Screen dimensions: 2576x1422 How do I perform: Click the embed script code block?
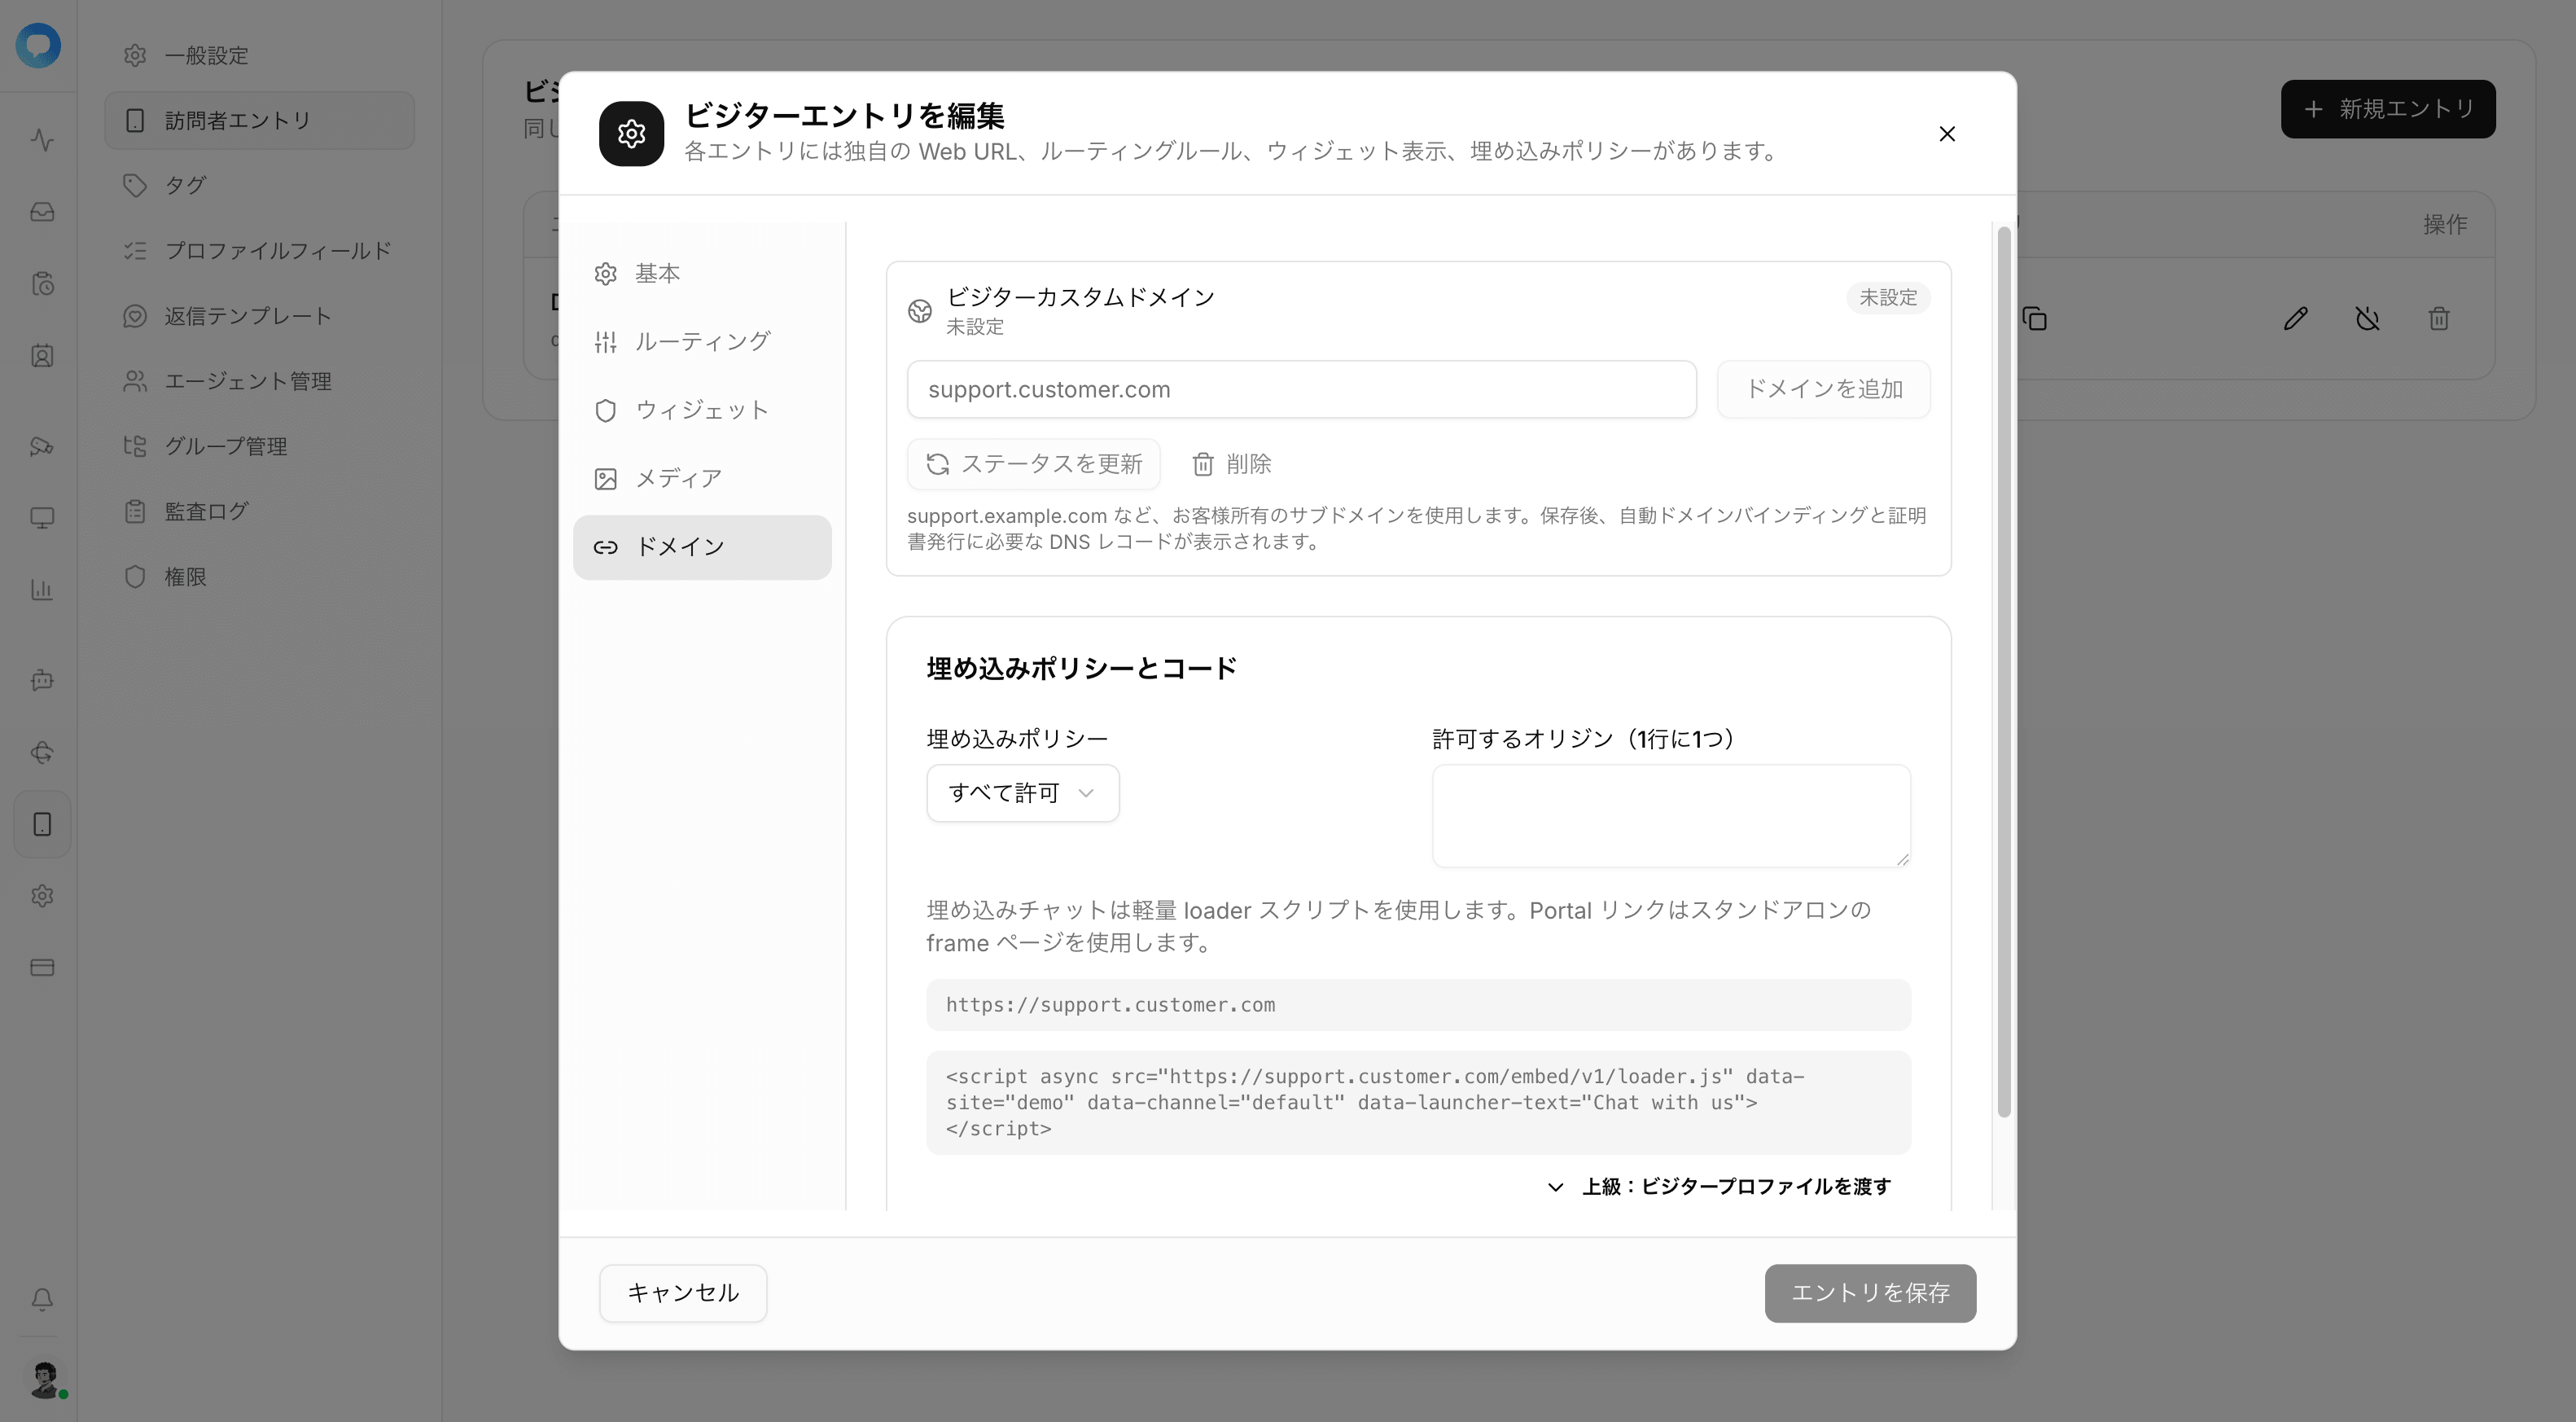pos(1418,1103)
